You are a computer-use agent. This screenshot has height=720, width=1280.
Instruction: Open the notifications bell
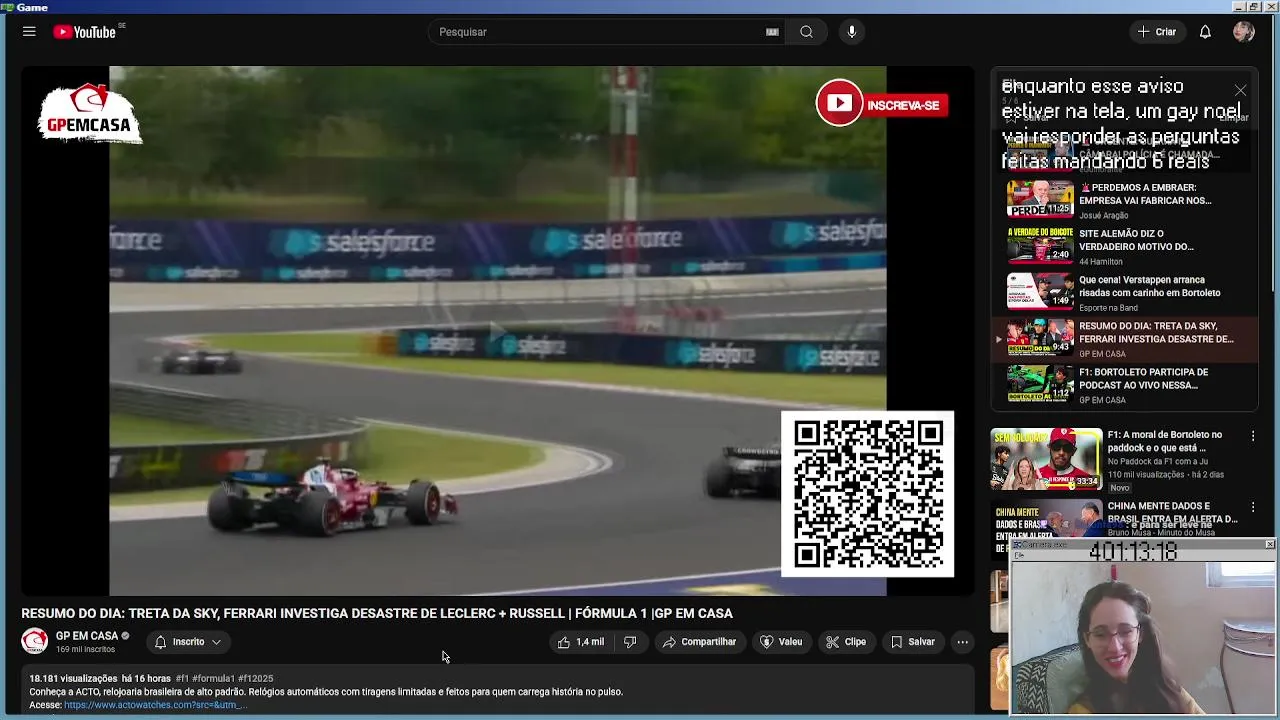1205,32
